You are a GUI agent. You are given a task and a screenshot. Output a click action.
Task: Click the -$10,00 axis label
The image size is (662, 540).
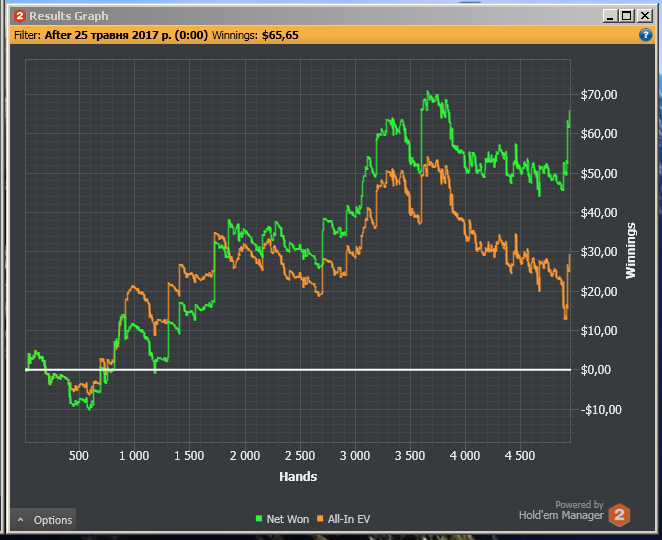coord(601,410)
